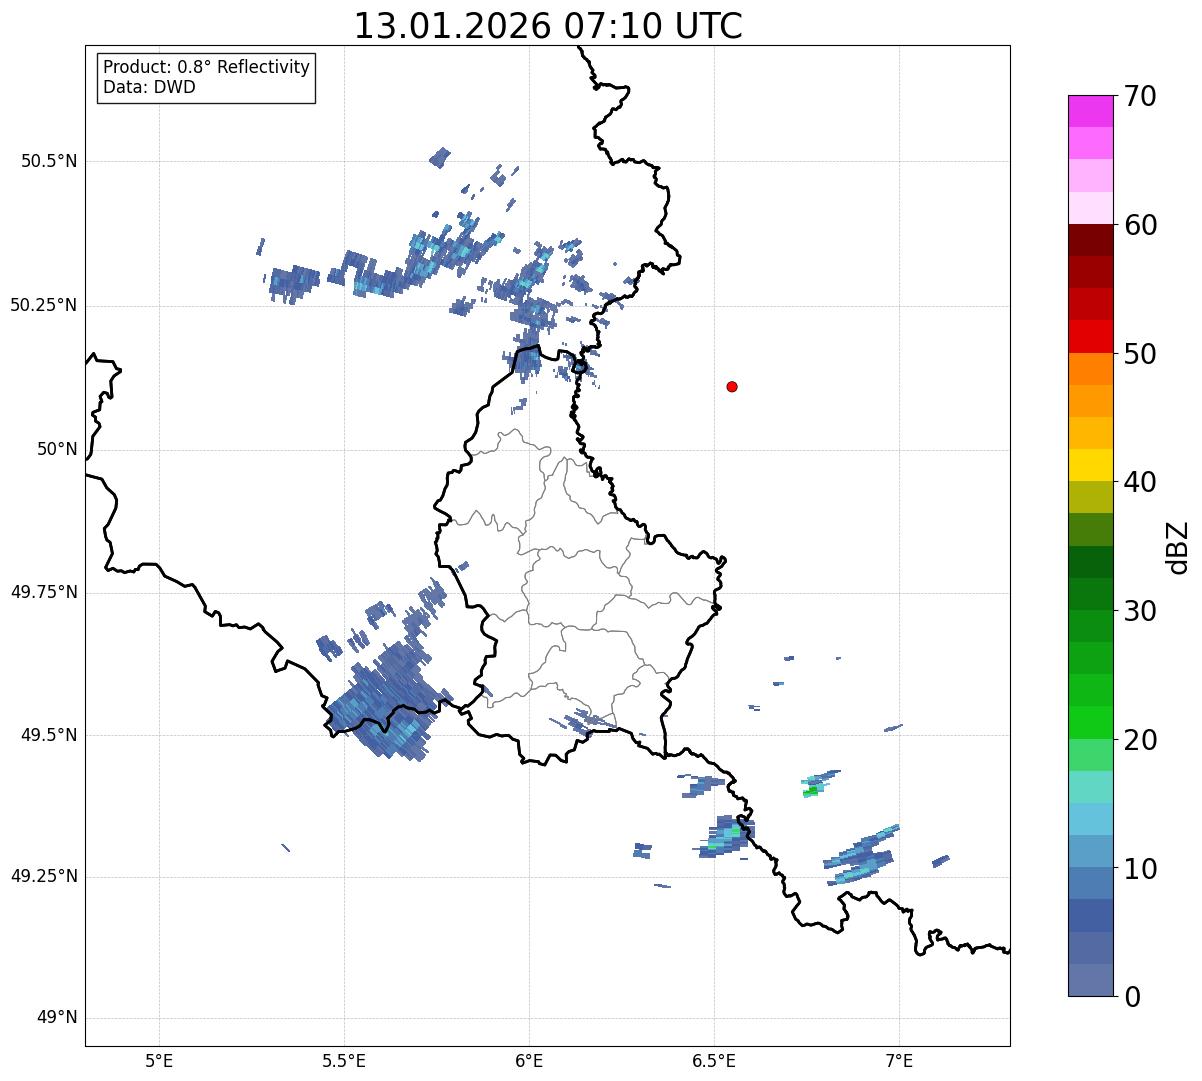Click the green echo cell near 6.75°E 49.4°N

pyautogui.click(x=812, y=792)
